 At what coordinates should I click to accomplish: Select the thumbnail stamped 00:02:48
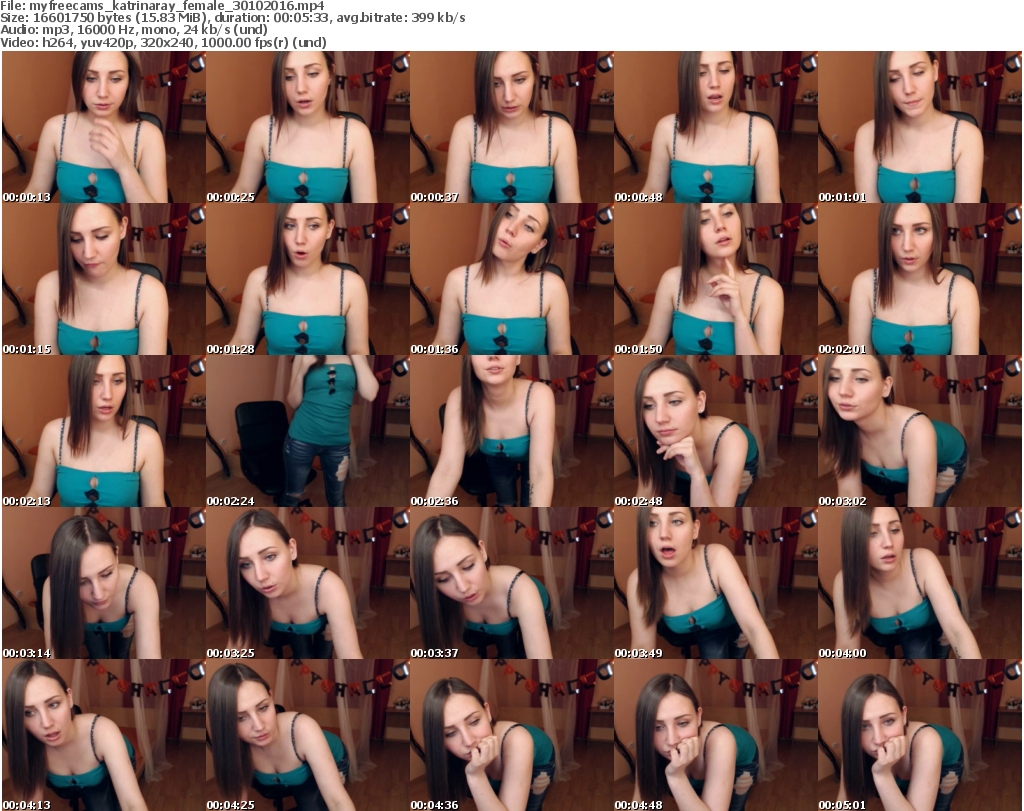click(x=716, y=432)
